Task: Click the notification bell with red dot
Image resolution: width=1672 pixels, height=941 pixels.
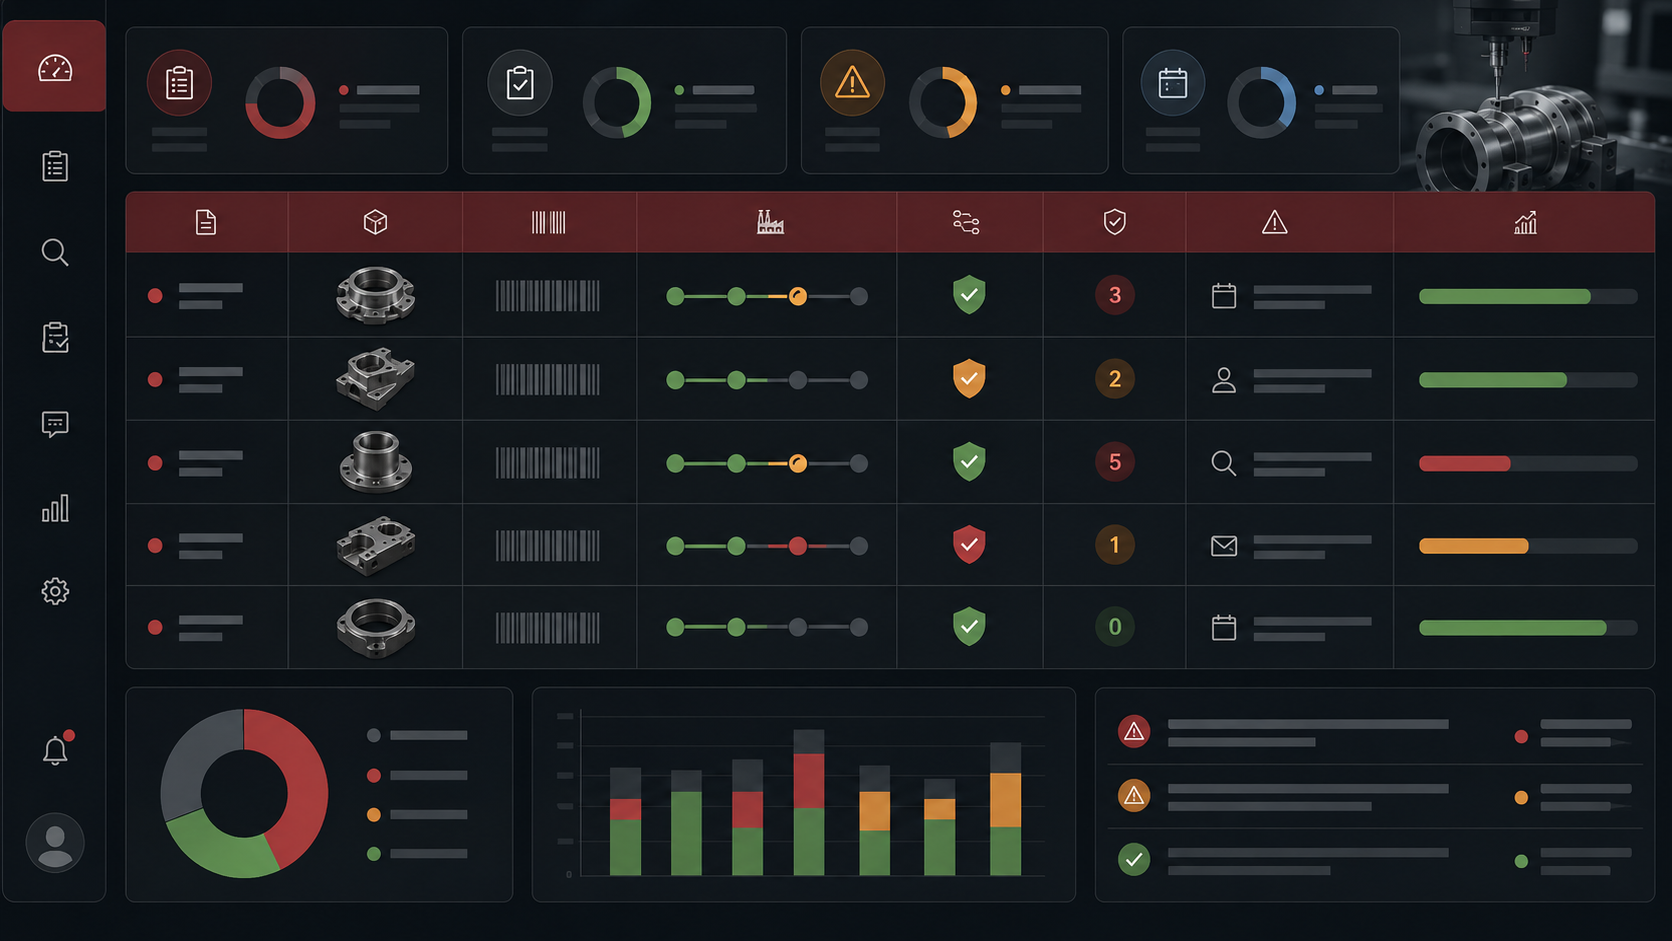Action: 56,748
